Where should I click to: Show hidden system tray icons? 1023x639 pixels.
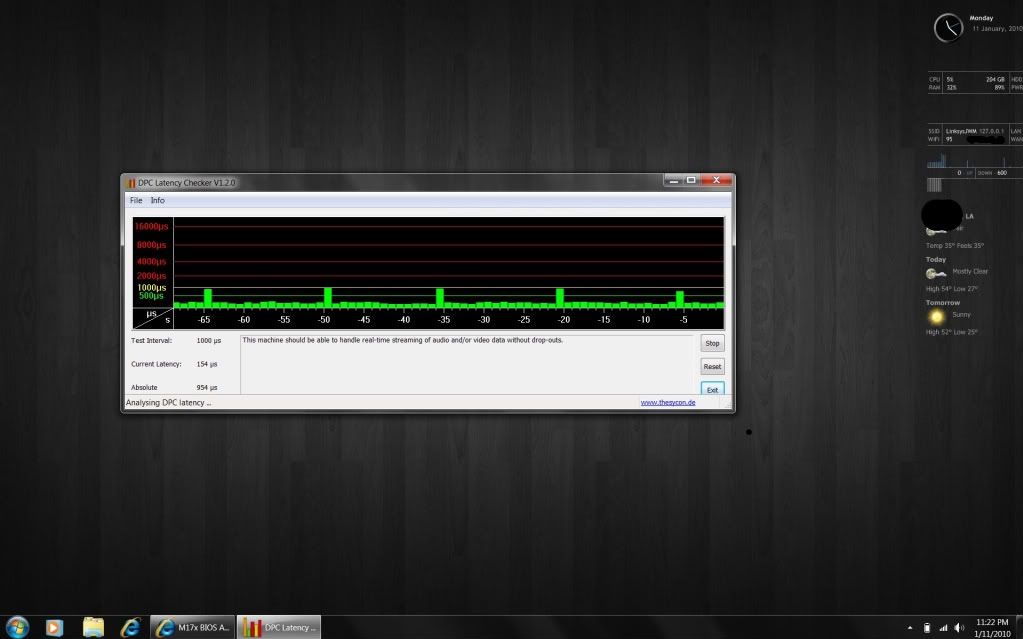[x=910, y=628]
